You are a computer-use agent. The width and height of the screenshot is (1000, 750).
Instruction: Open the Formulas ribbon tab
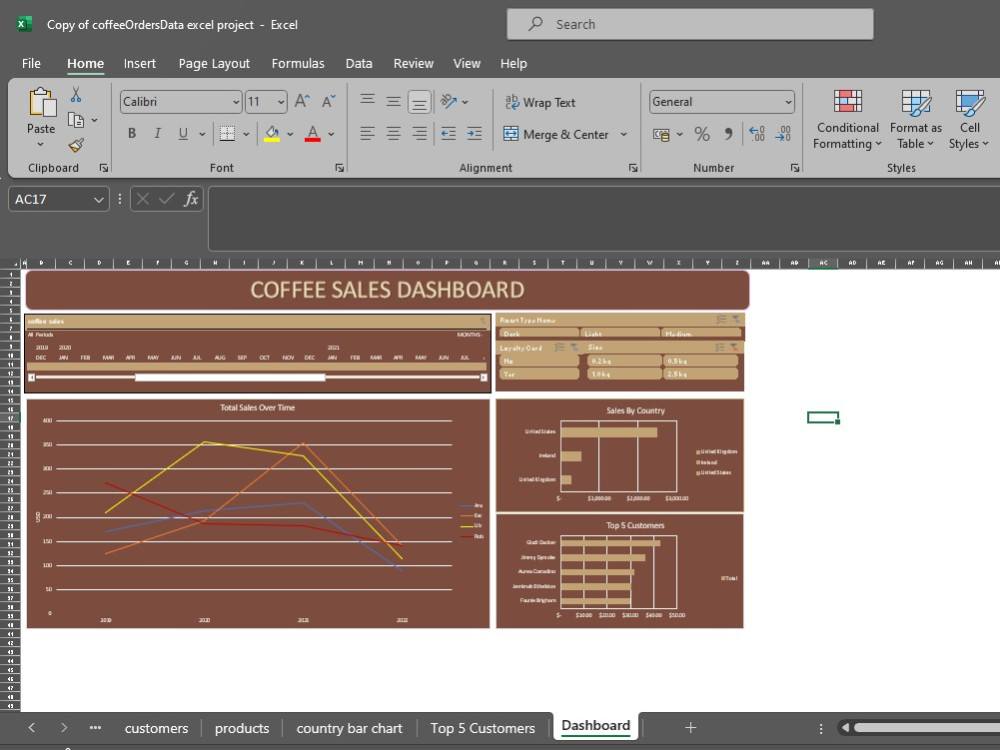tap(298, 64)
